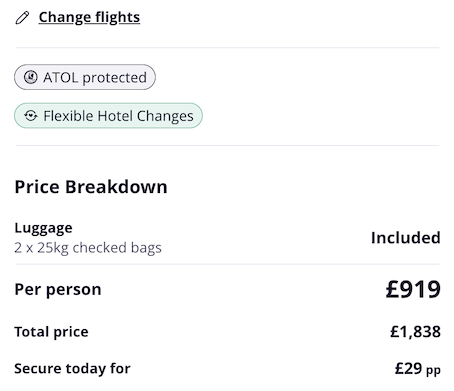Click the ATOL protected shield icon
The image size is (454, 391).
tap(31, 77)
